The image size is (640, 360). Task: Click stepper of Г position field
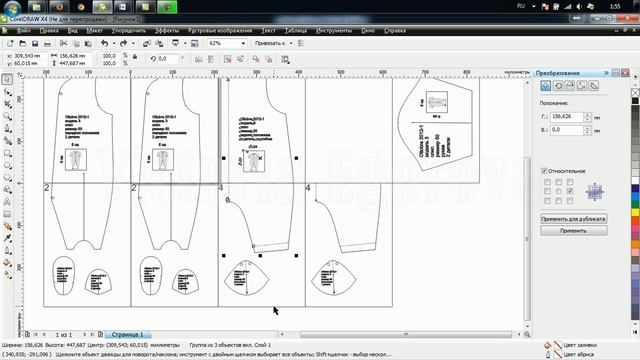[x=587, y=117]
